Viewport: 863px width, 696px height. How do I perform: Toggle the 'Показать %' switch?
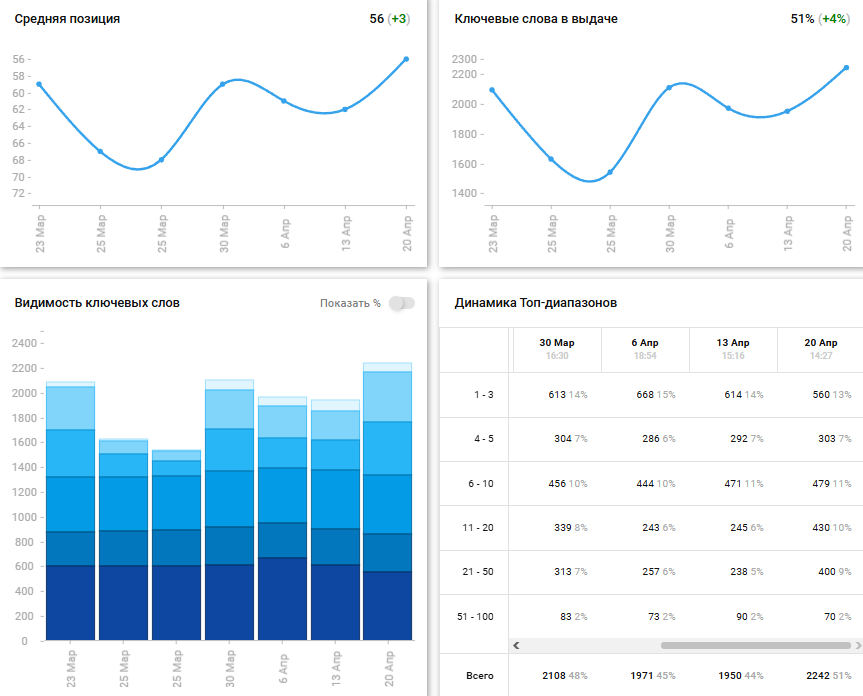402,303
